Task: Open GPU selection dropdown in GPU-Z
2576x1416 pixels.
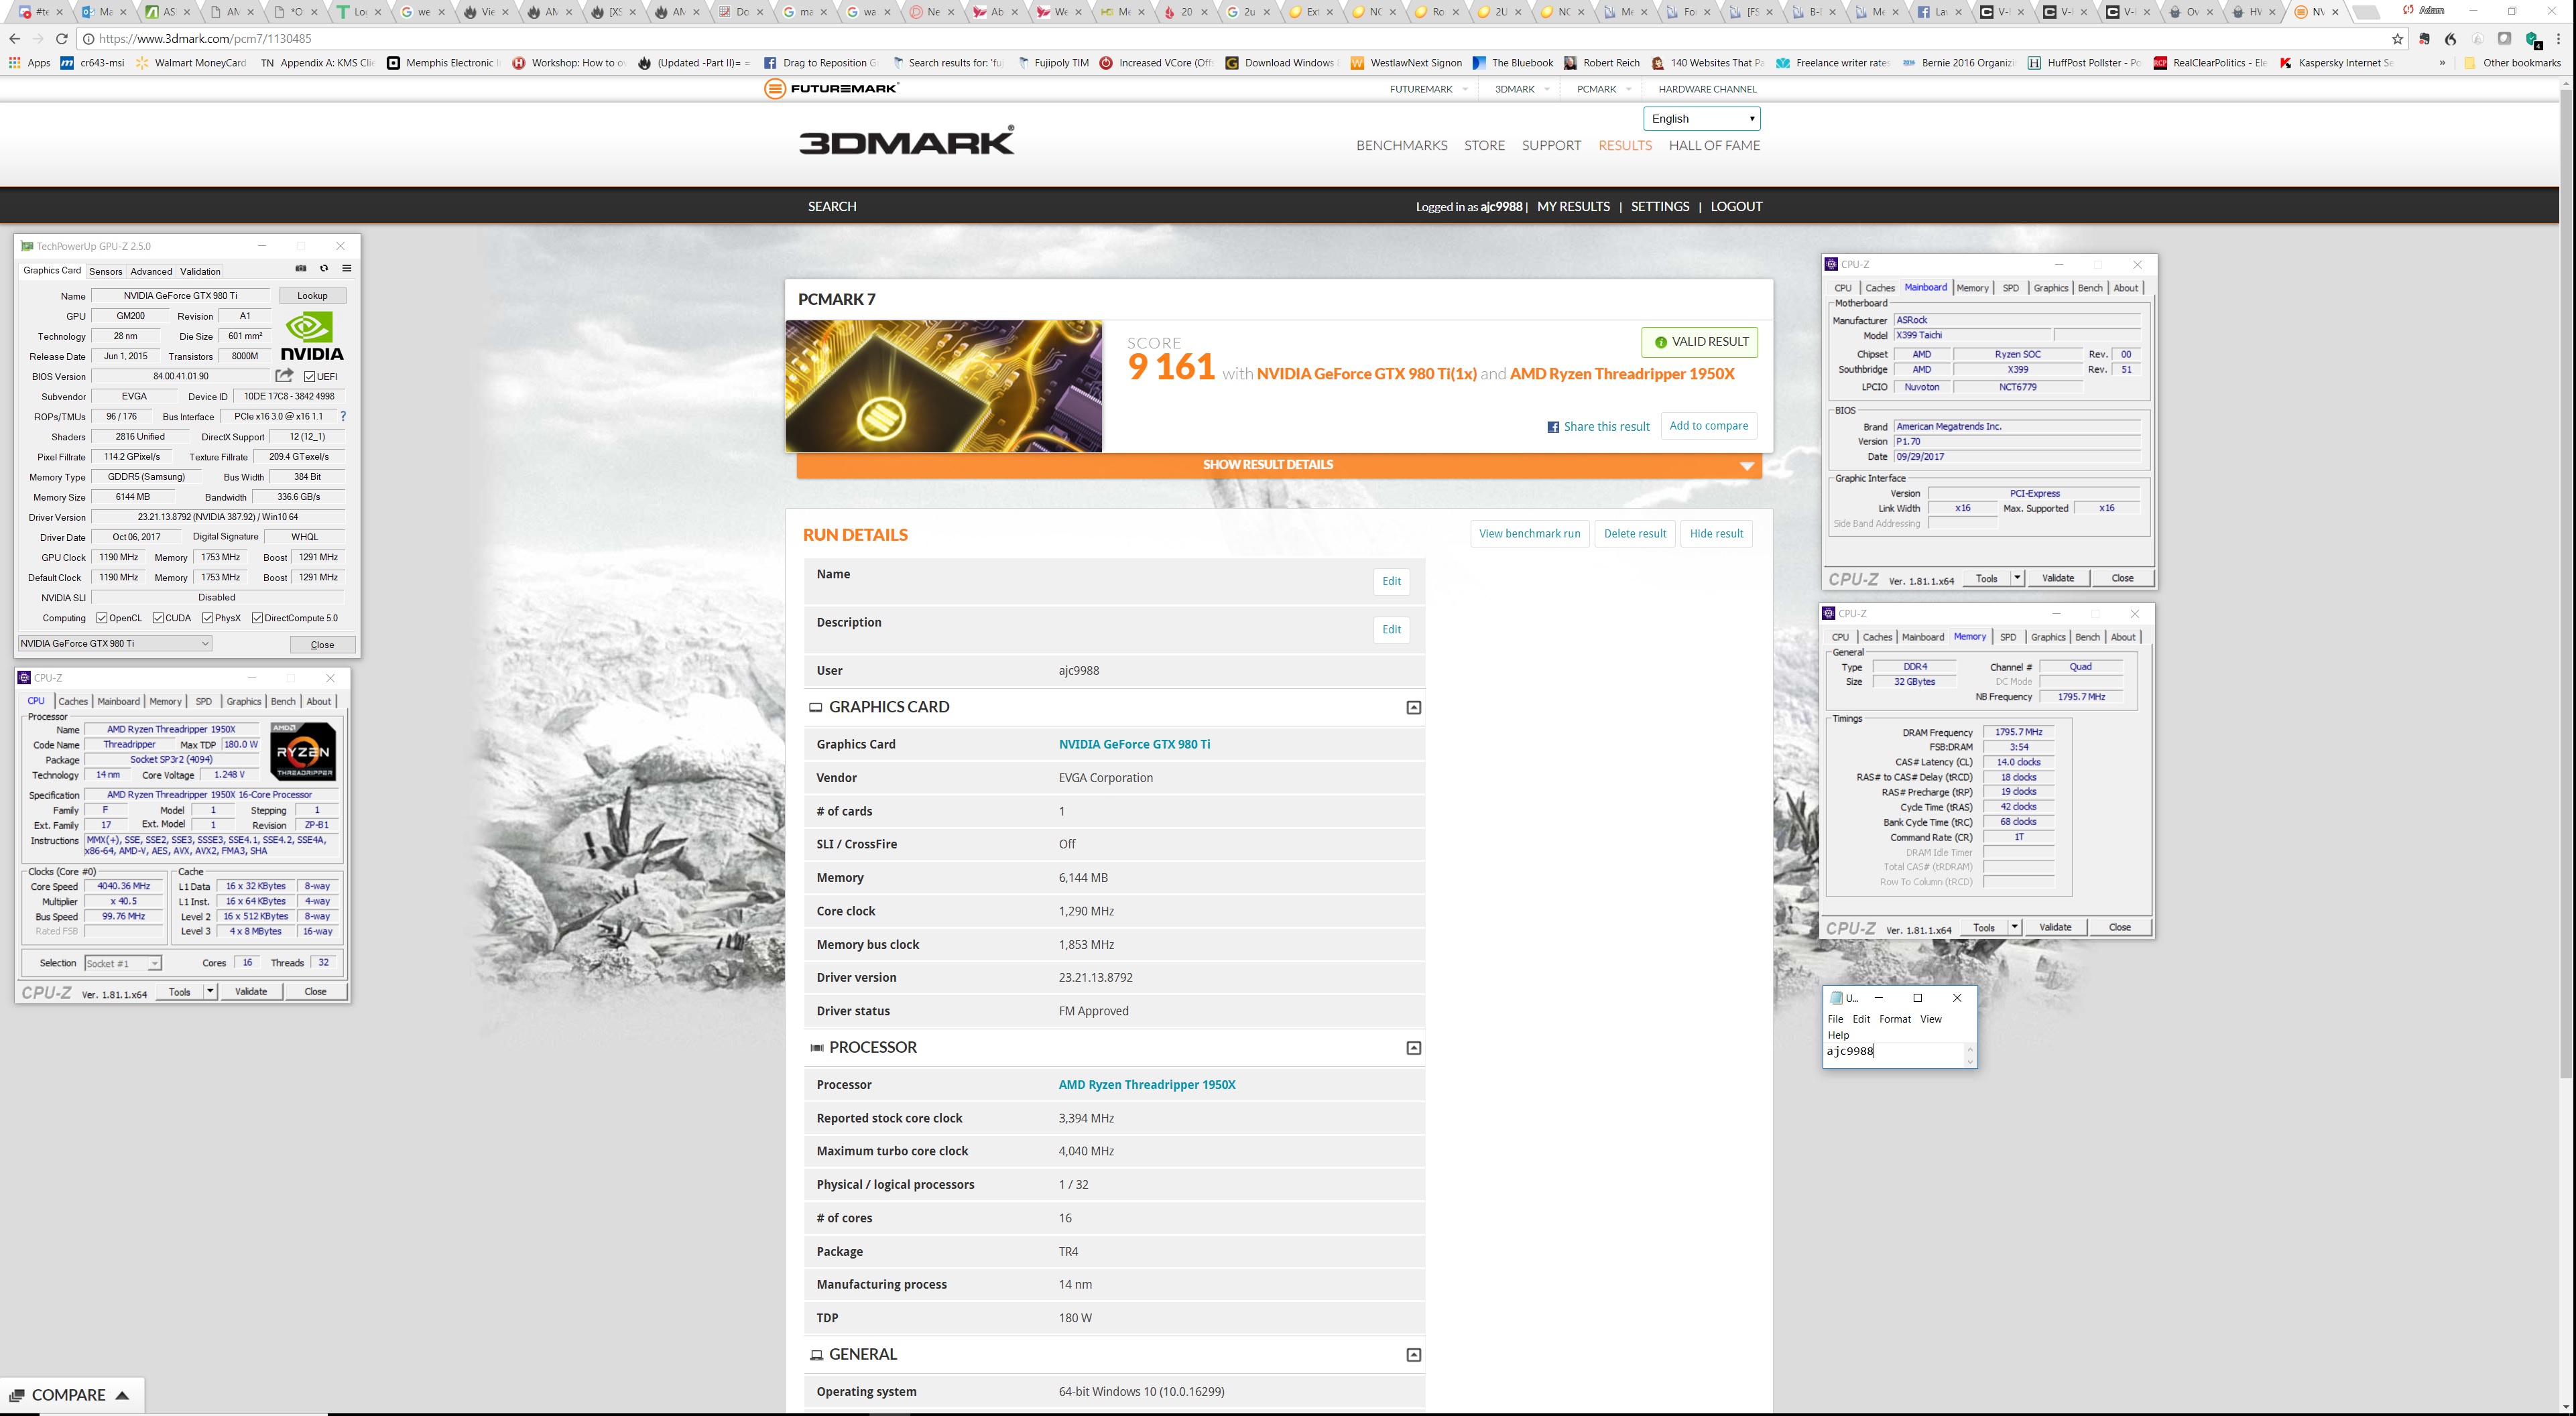Action: tap(115, 644)
